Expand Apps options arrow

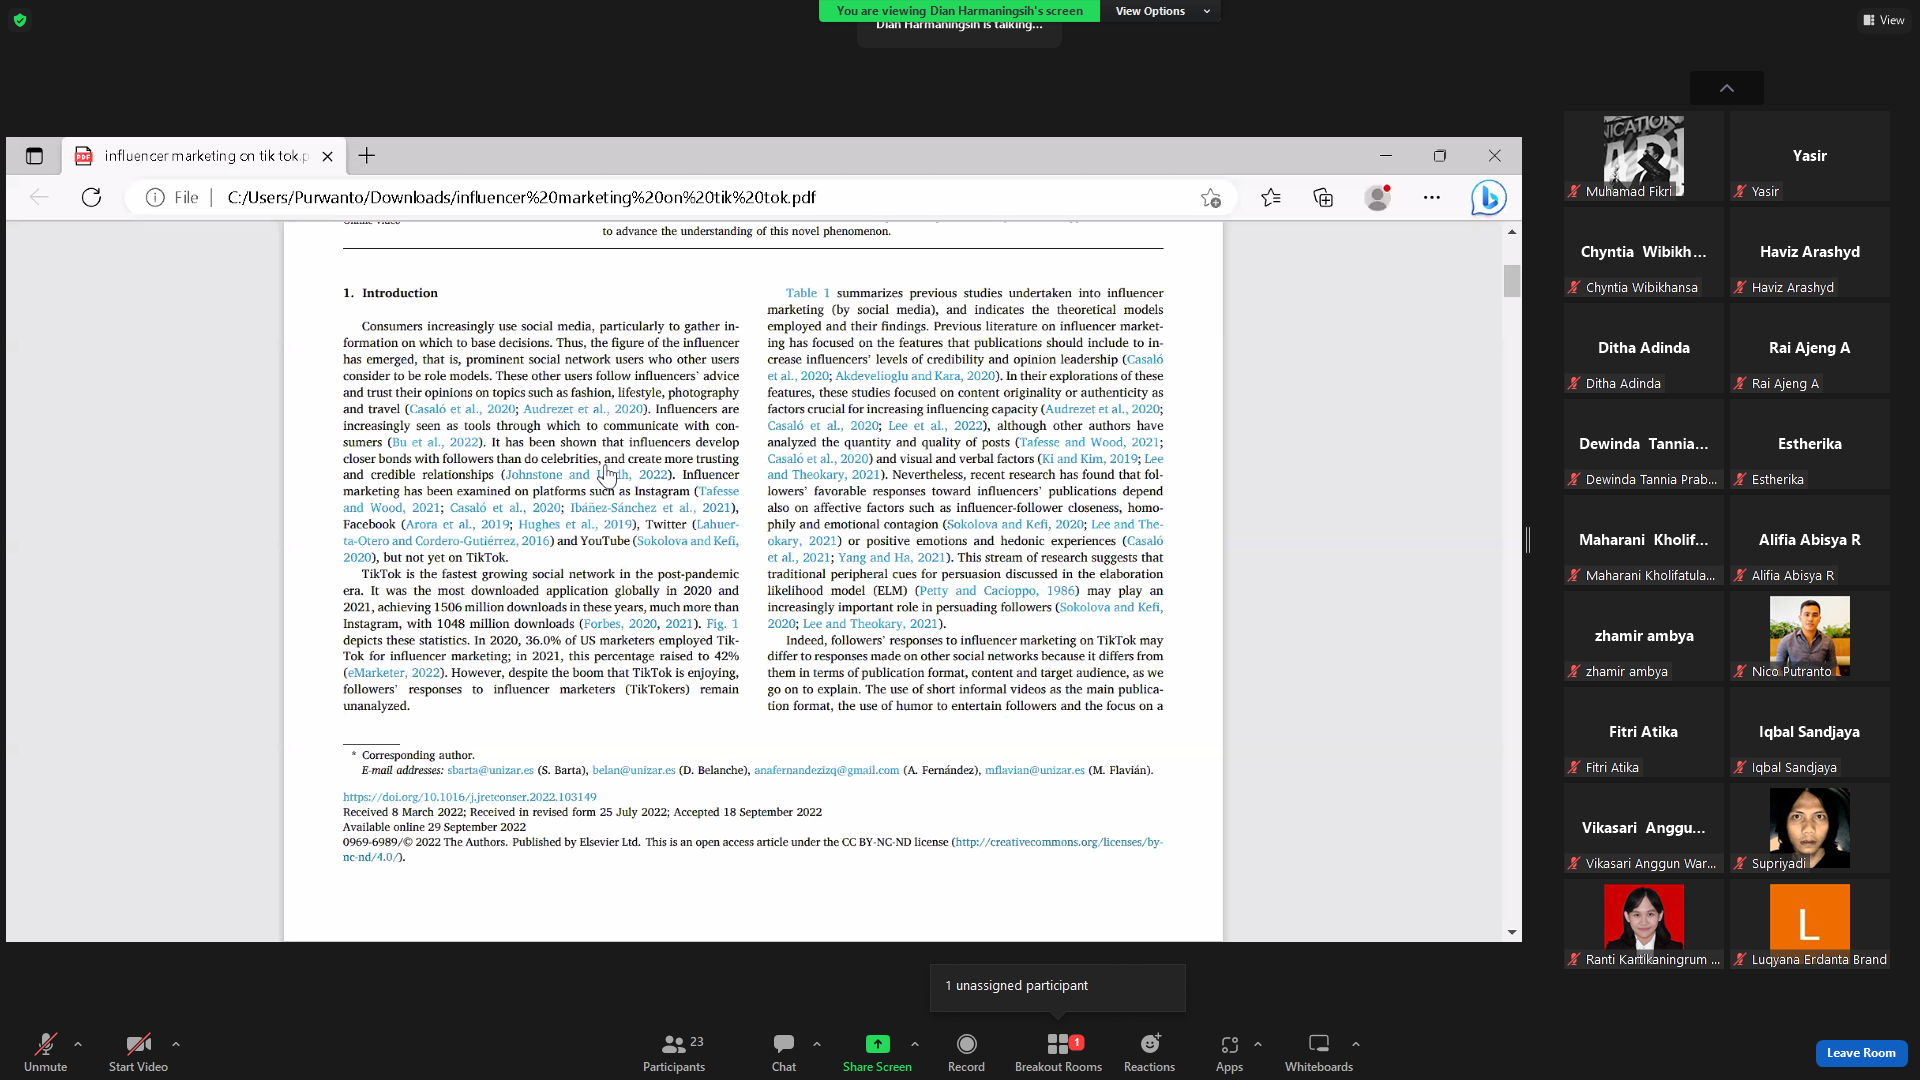point(1258,1044)
